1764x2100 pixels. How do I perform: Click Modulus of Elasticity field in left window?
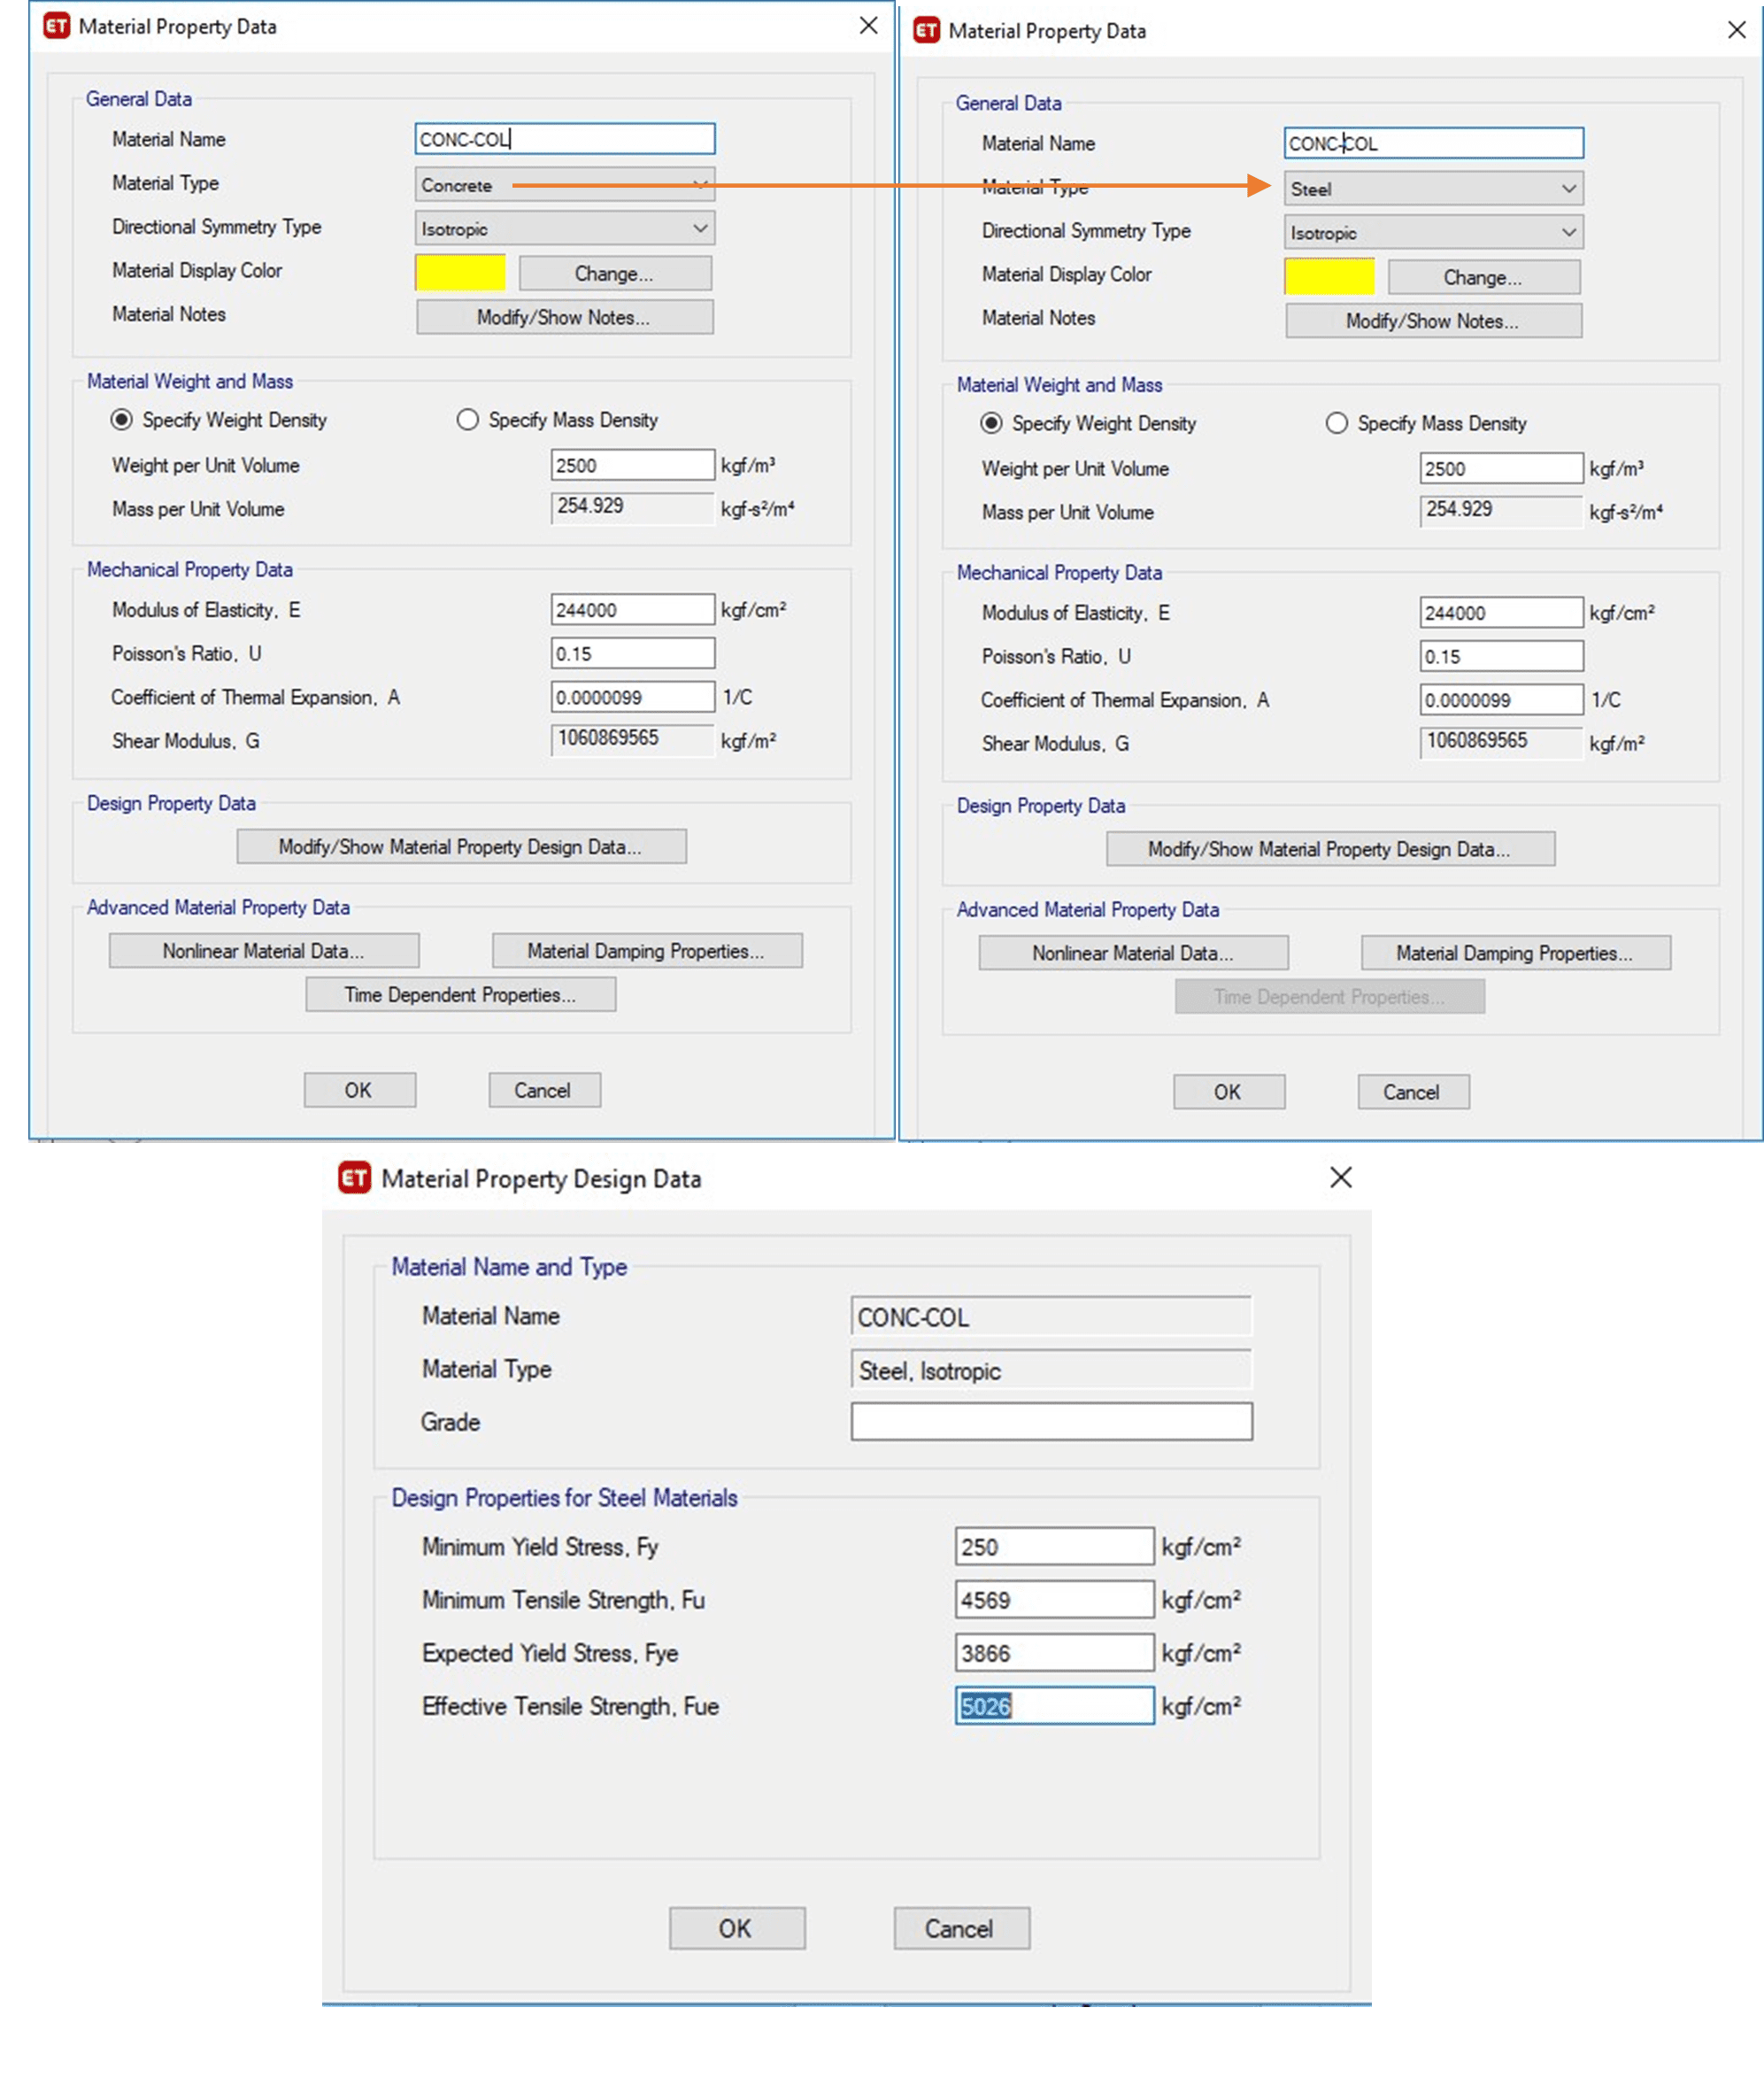pyautogui.click(x=633, y=609)
